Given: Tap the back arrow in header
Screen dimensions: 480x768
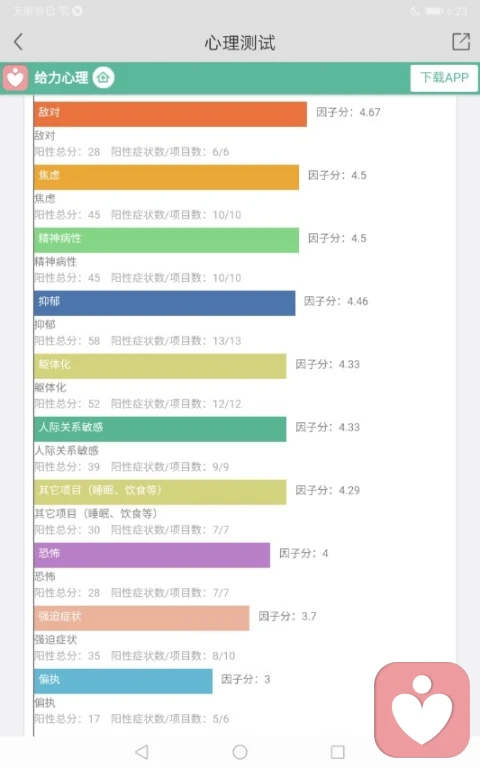Looking at the screenshot, I should [19, 42].
